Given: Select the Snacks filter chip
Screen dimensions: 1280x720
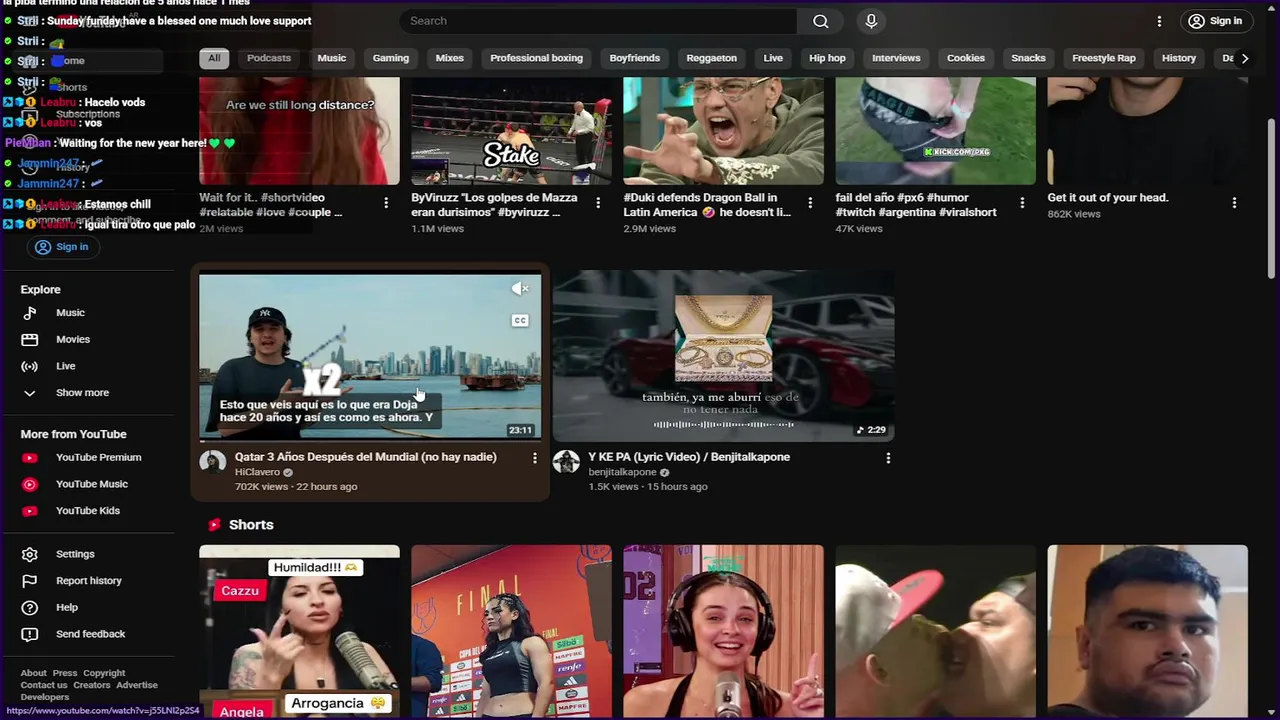Looking at the screenshot, I should (x=1028, y=58).
